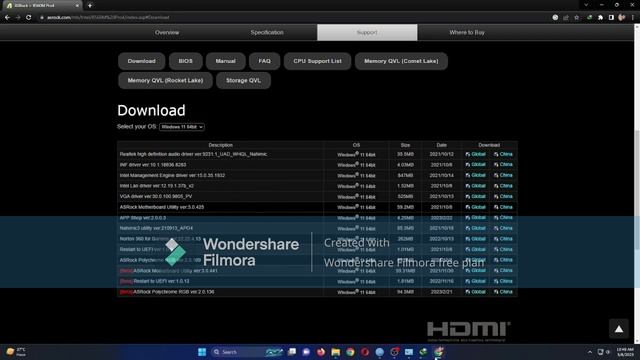Open the Manual section button

point(225,61)
